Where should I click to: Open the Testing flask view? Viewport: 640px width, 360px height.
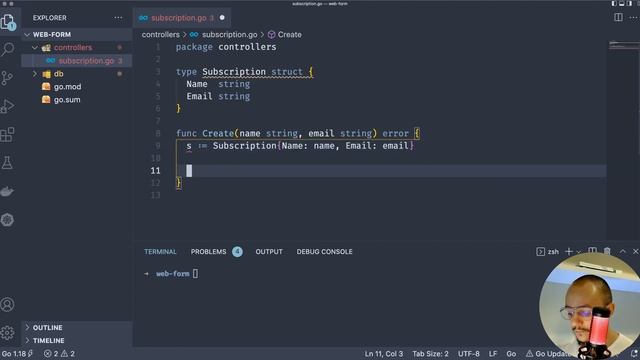[7, 162]
